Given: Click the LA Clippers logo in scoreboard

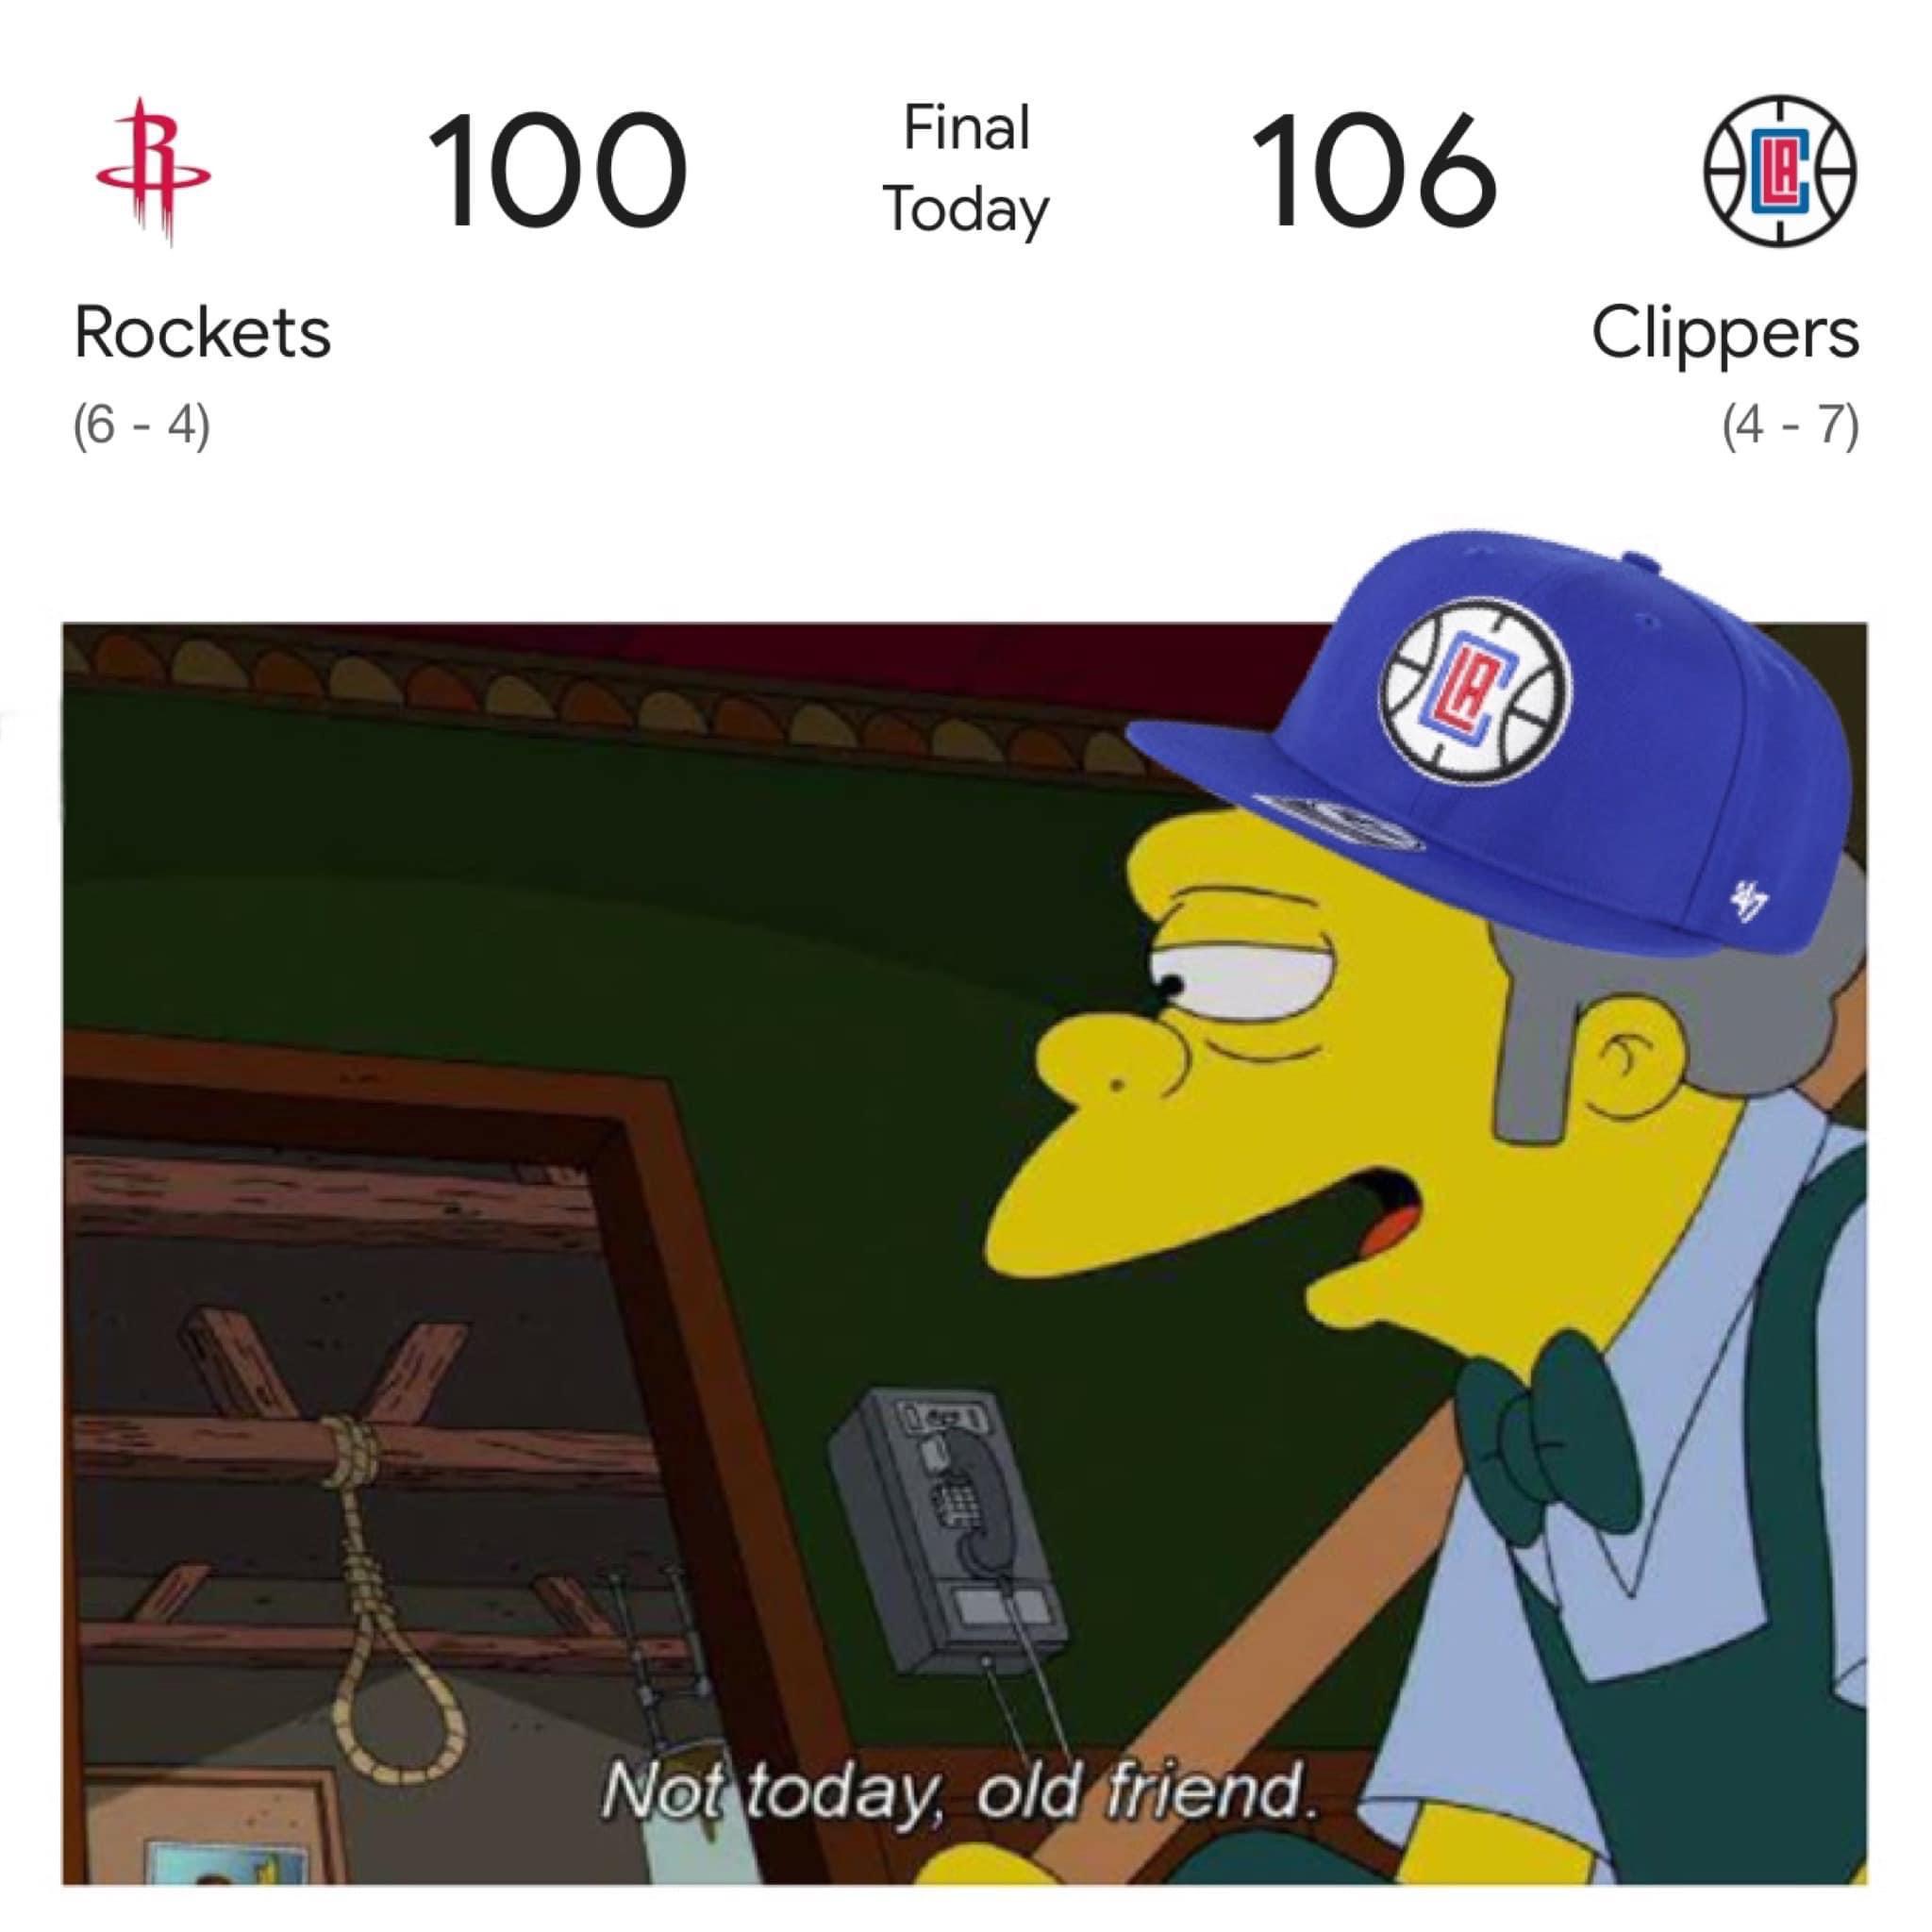Looking at the screenshot, I should 1781,170.
